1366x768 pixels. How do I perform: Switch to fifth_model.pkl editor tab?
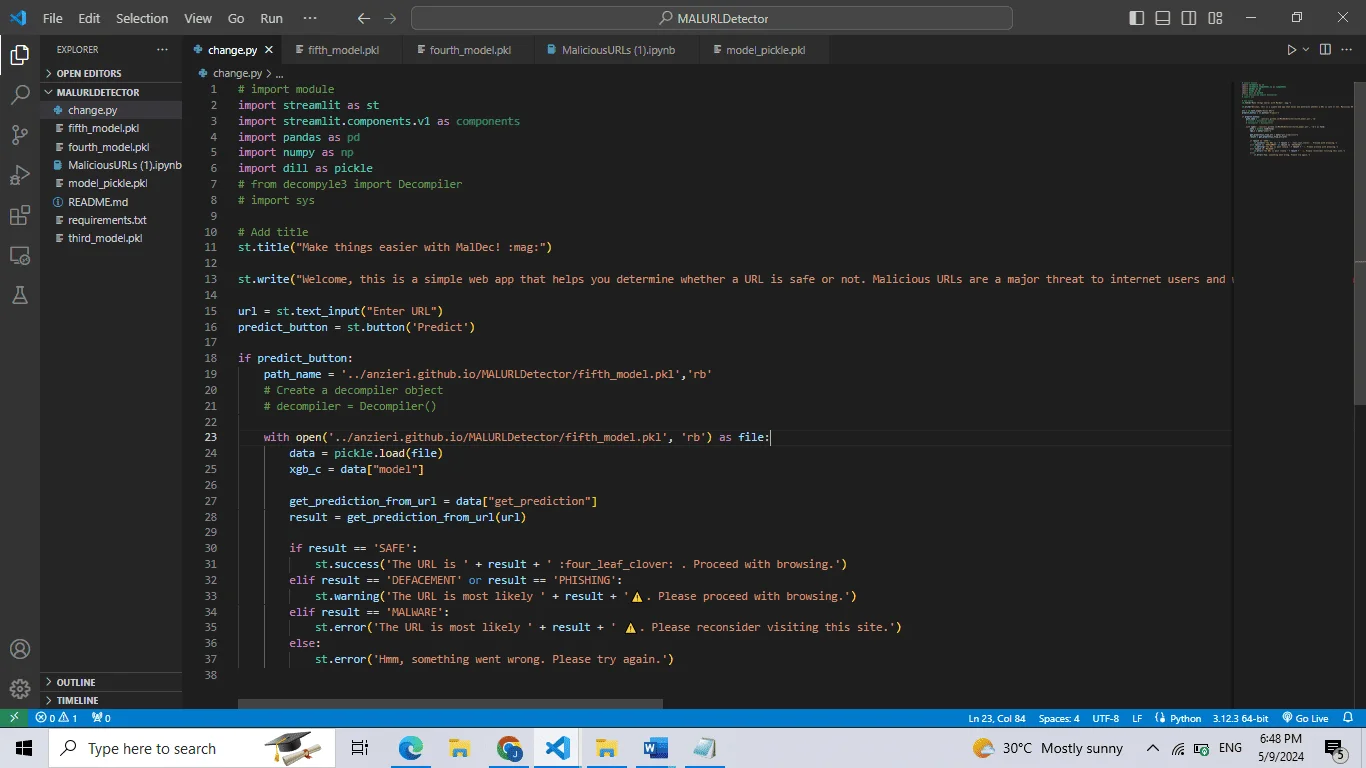coord(341,50)
